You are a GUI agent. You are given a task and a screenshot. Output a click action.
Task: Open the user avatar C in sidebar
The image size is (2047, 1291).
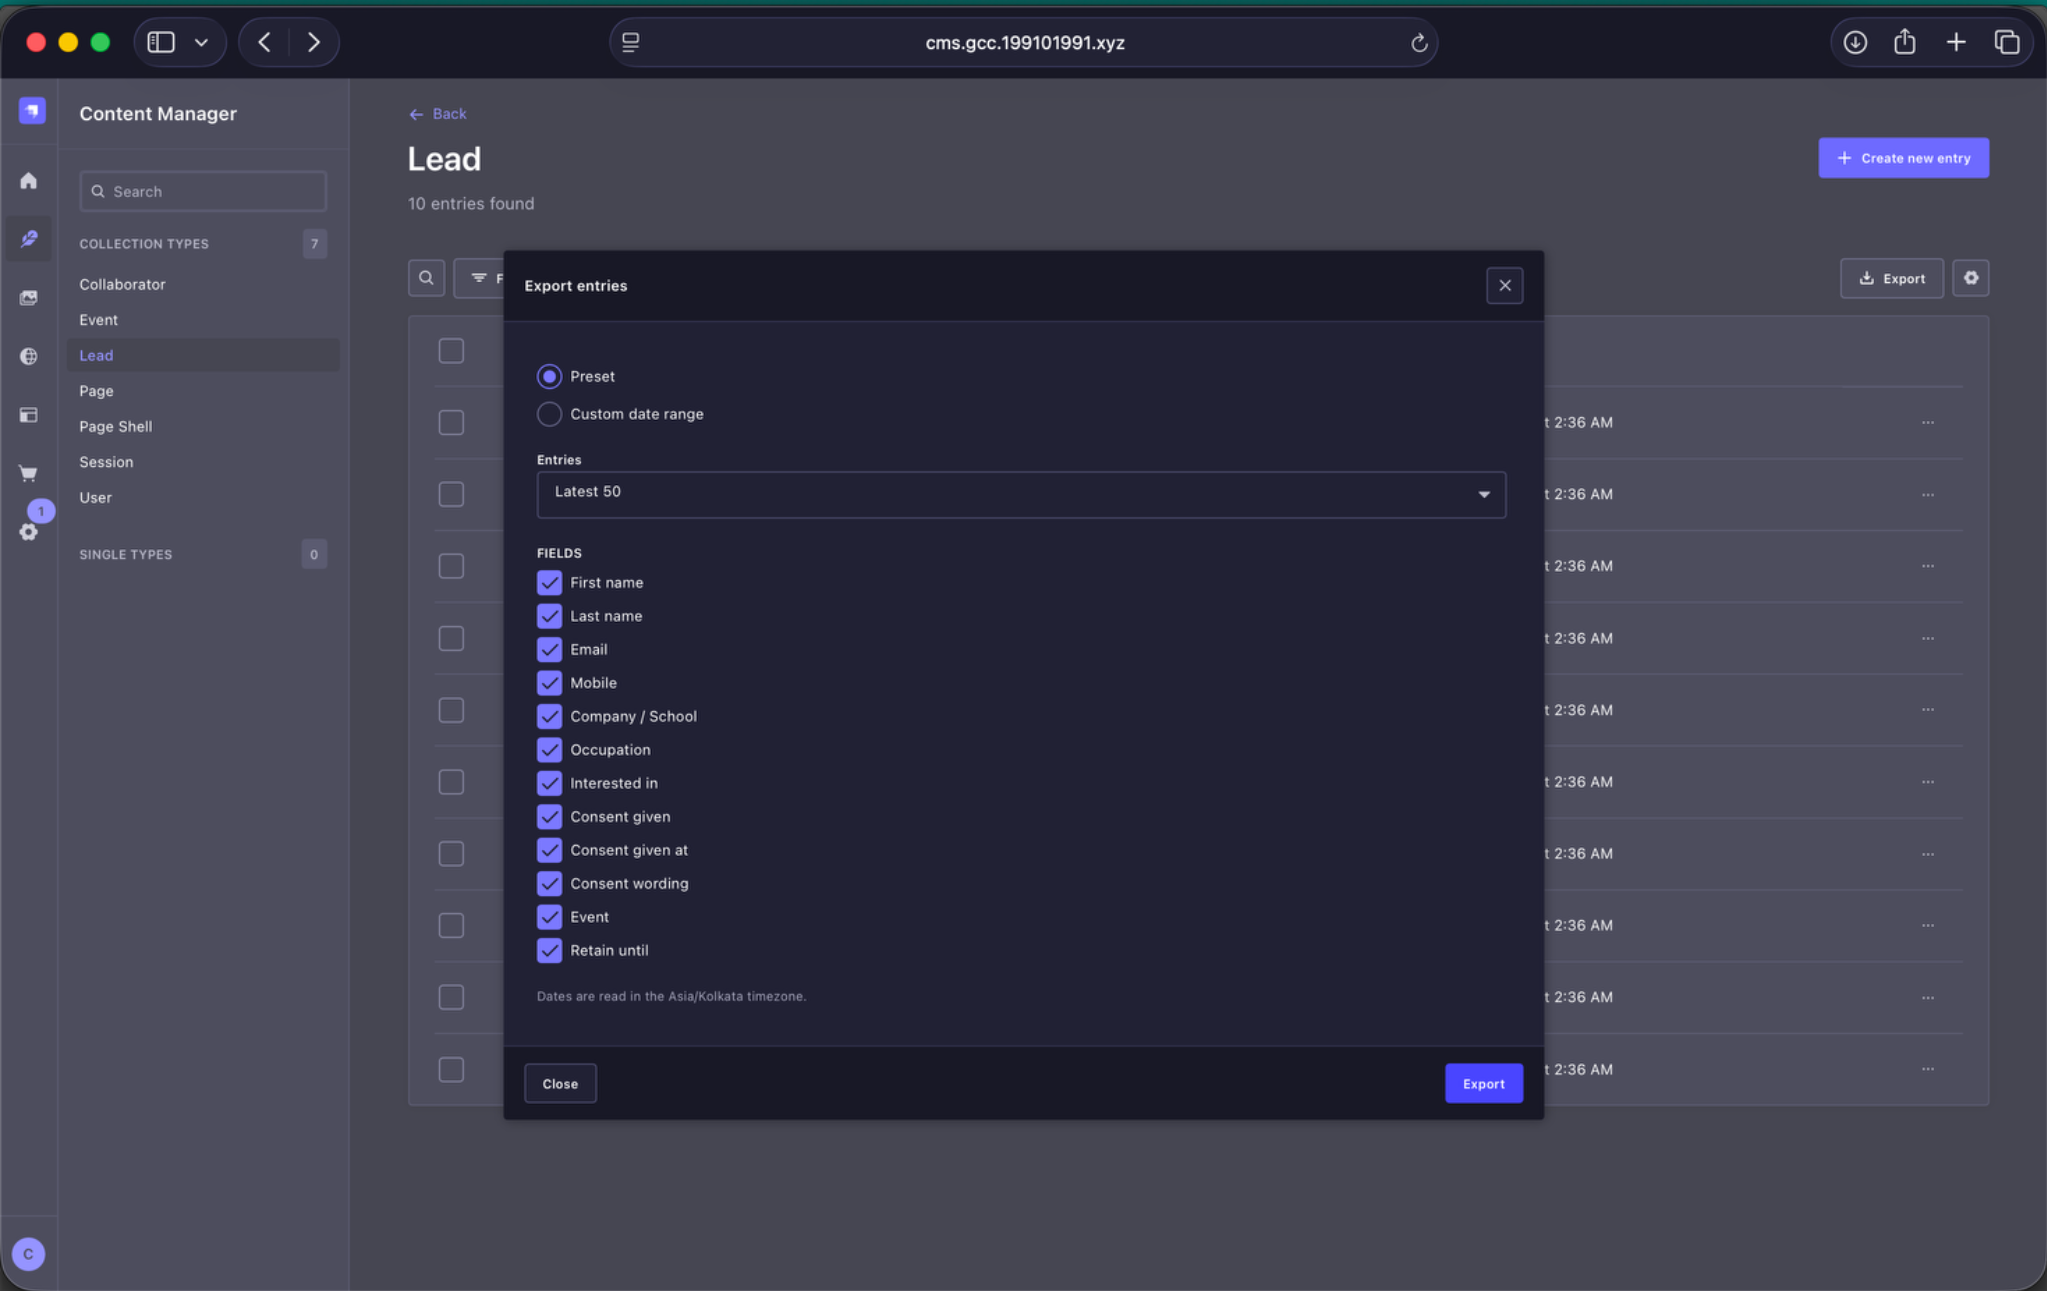click(28, 1253)
